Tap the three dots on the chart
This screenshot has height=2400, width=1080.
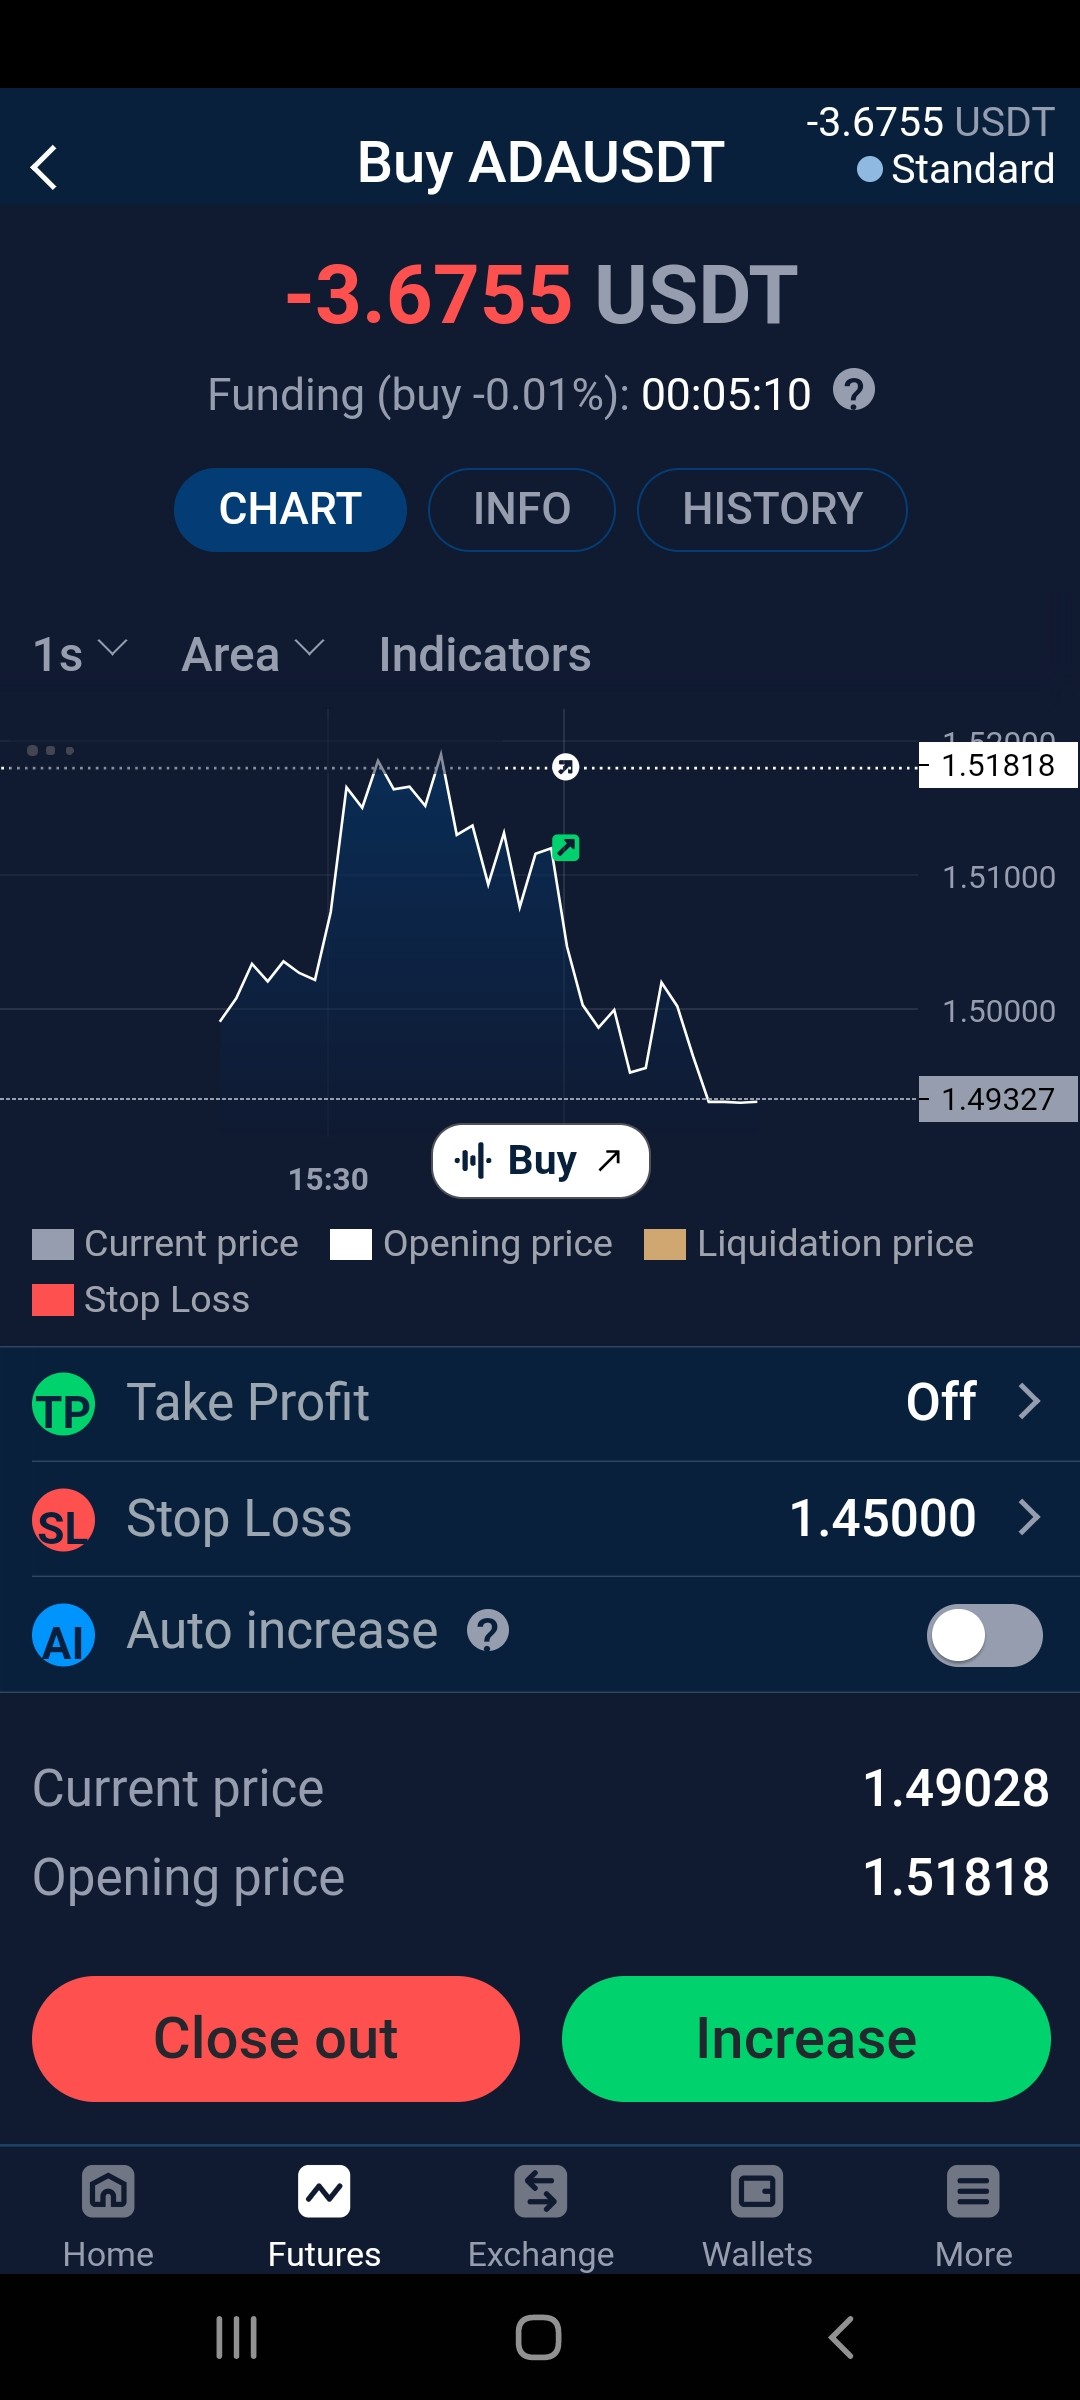pyautogui.click(x=50, y=750)
